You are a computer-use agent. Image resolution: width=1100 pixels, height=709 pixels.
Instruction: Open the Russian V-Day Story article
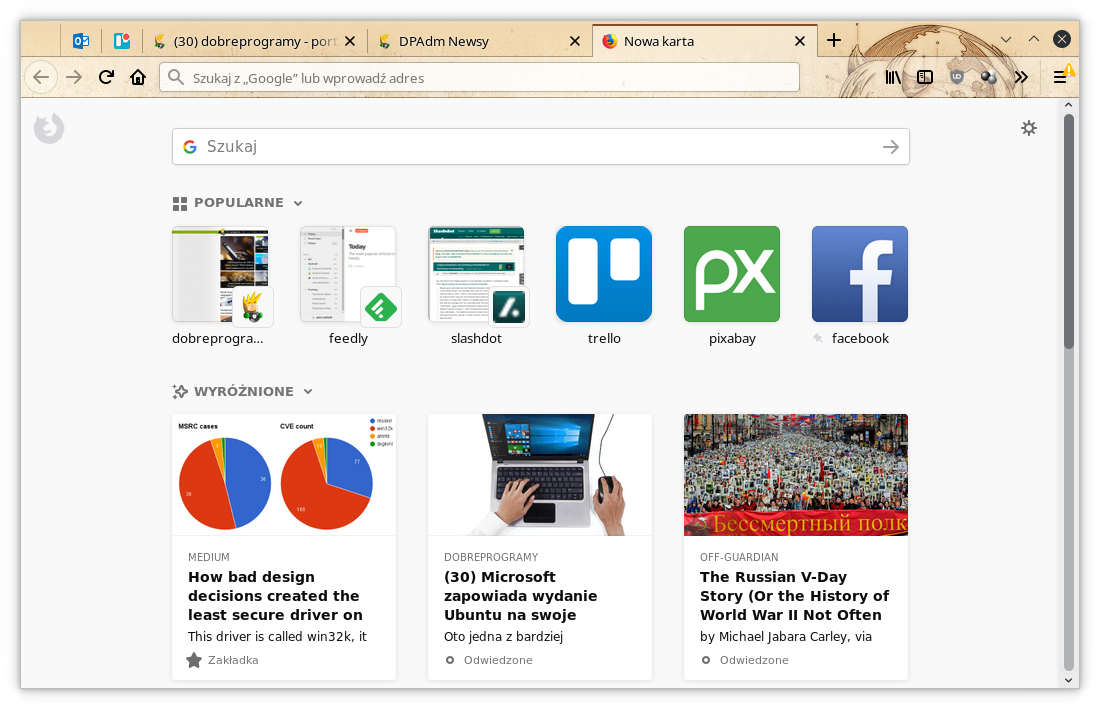click(795, 594)
